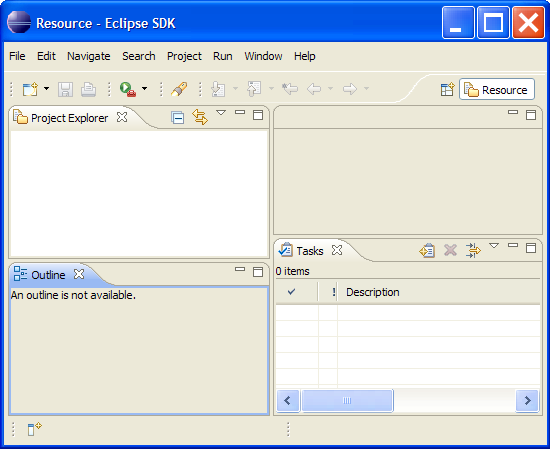Click the Description column header
Screen dimensions: 550x449
(x=439, y=292)
